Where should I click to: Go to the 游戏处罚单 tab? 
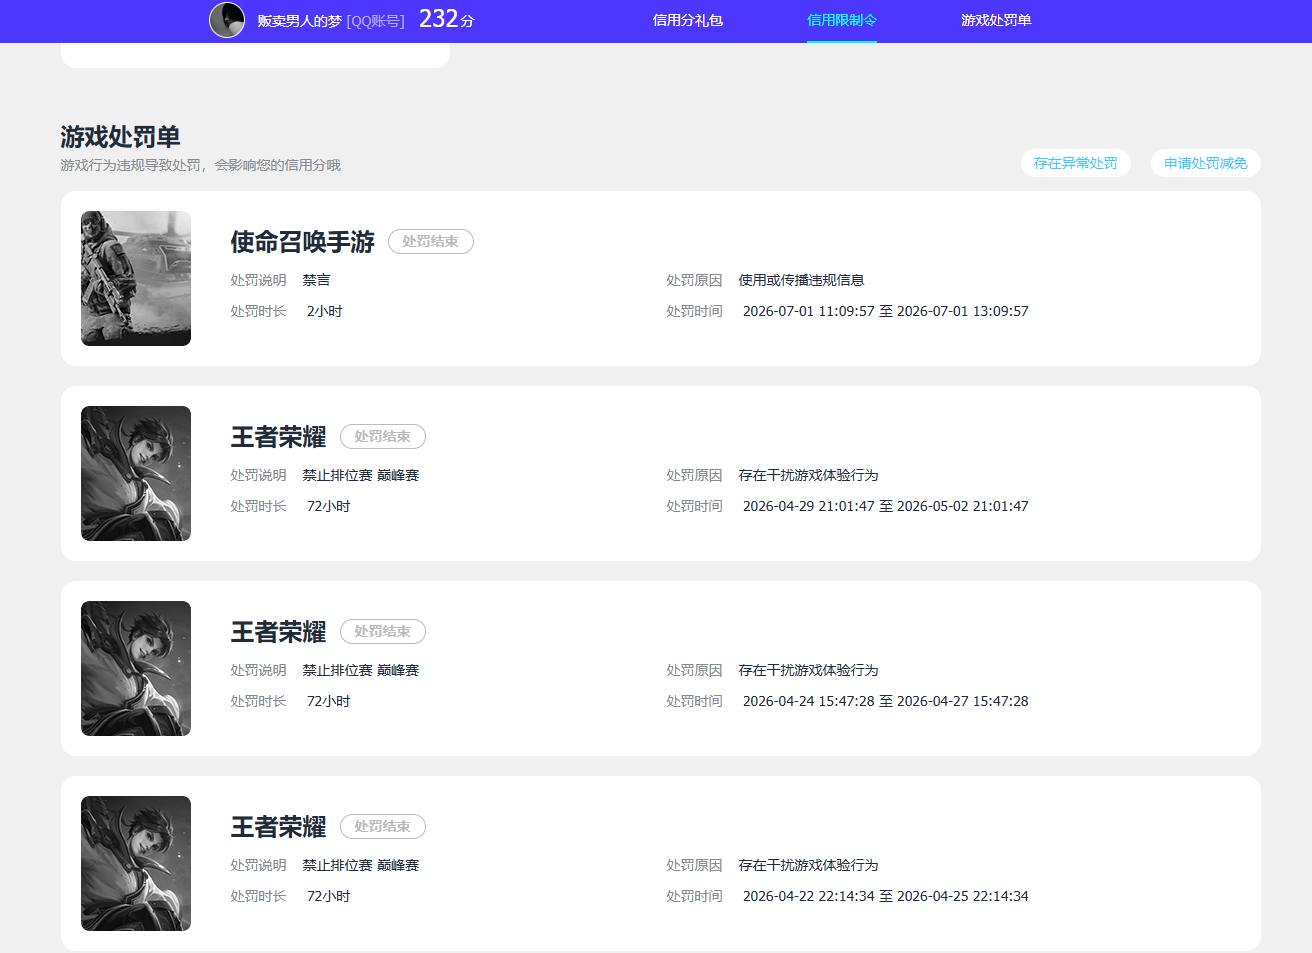pos(996,20)
